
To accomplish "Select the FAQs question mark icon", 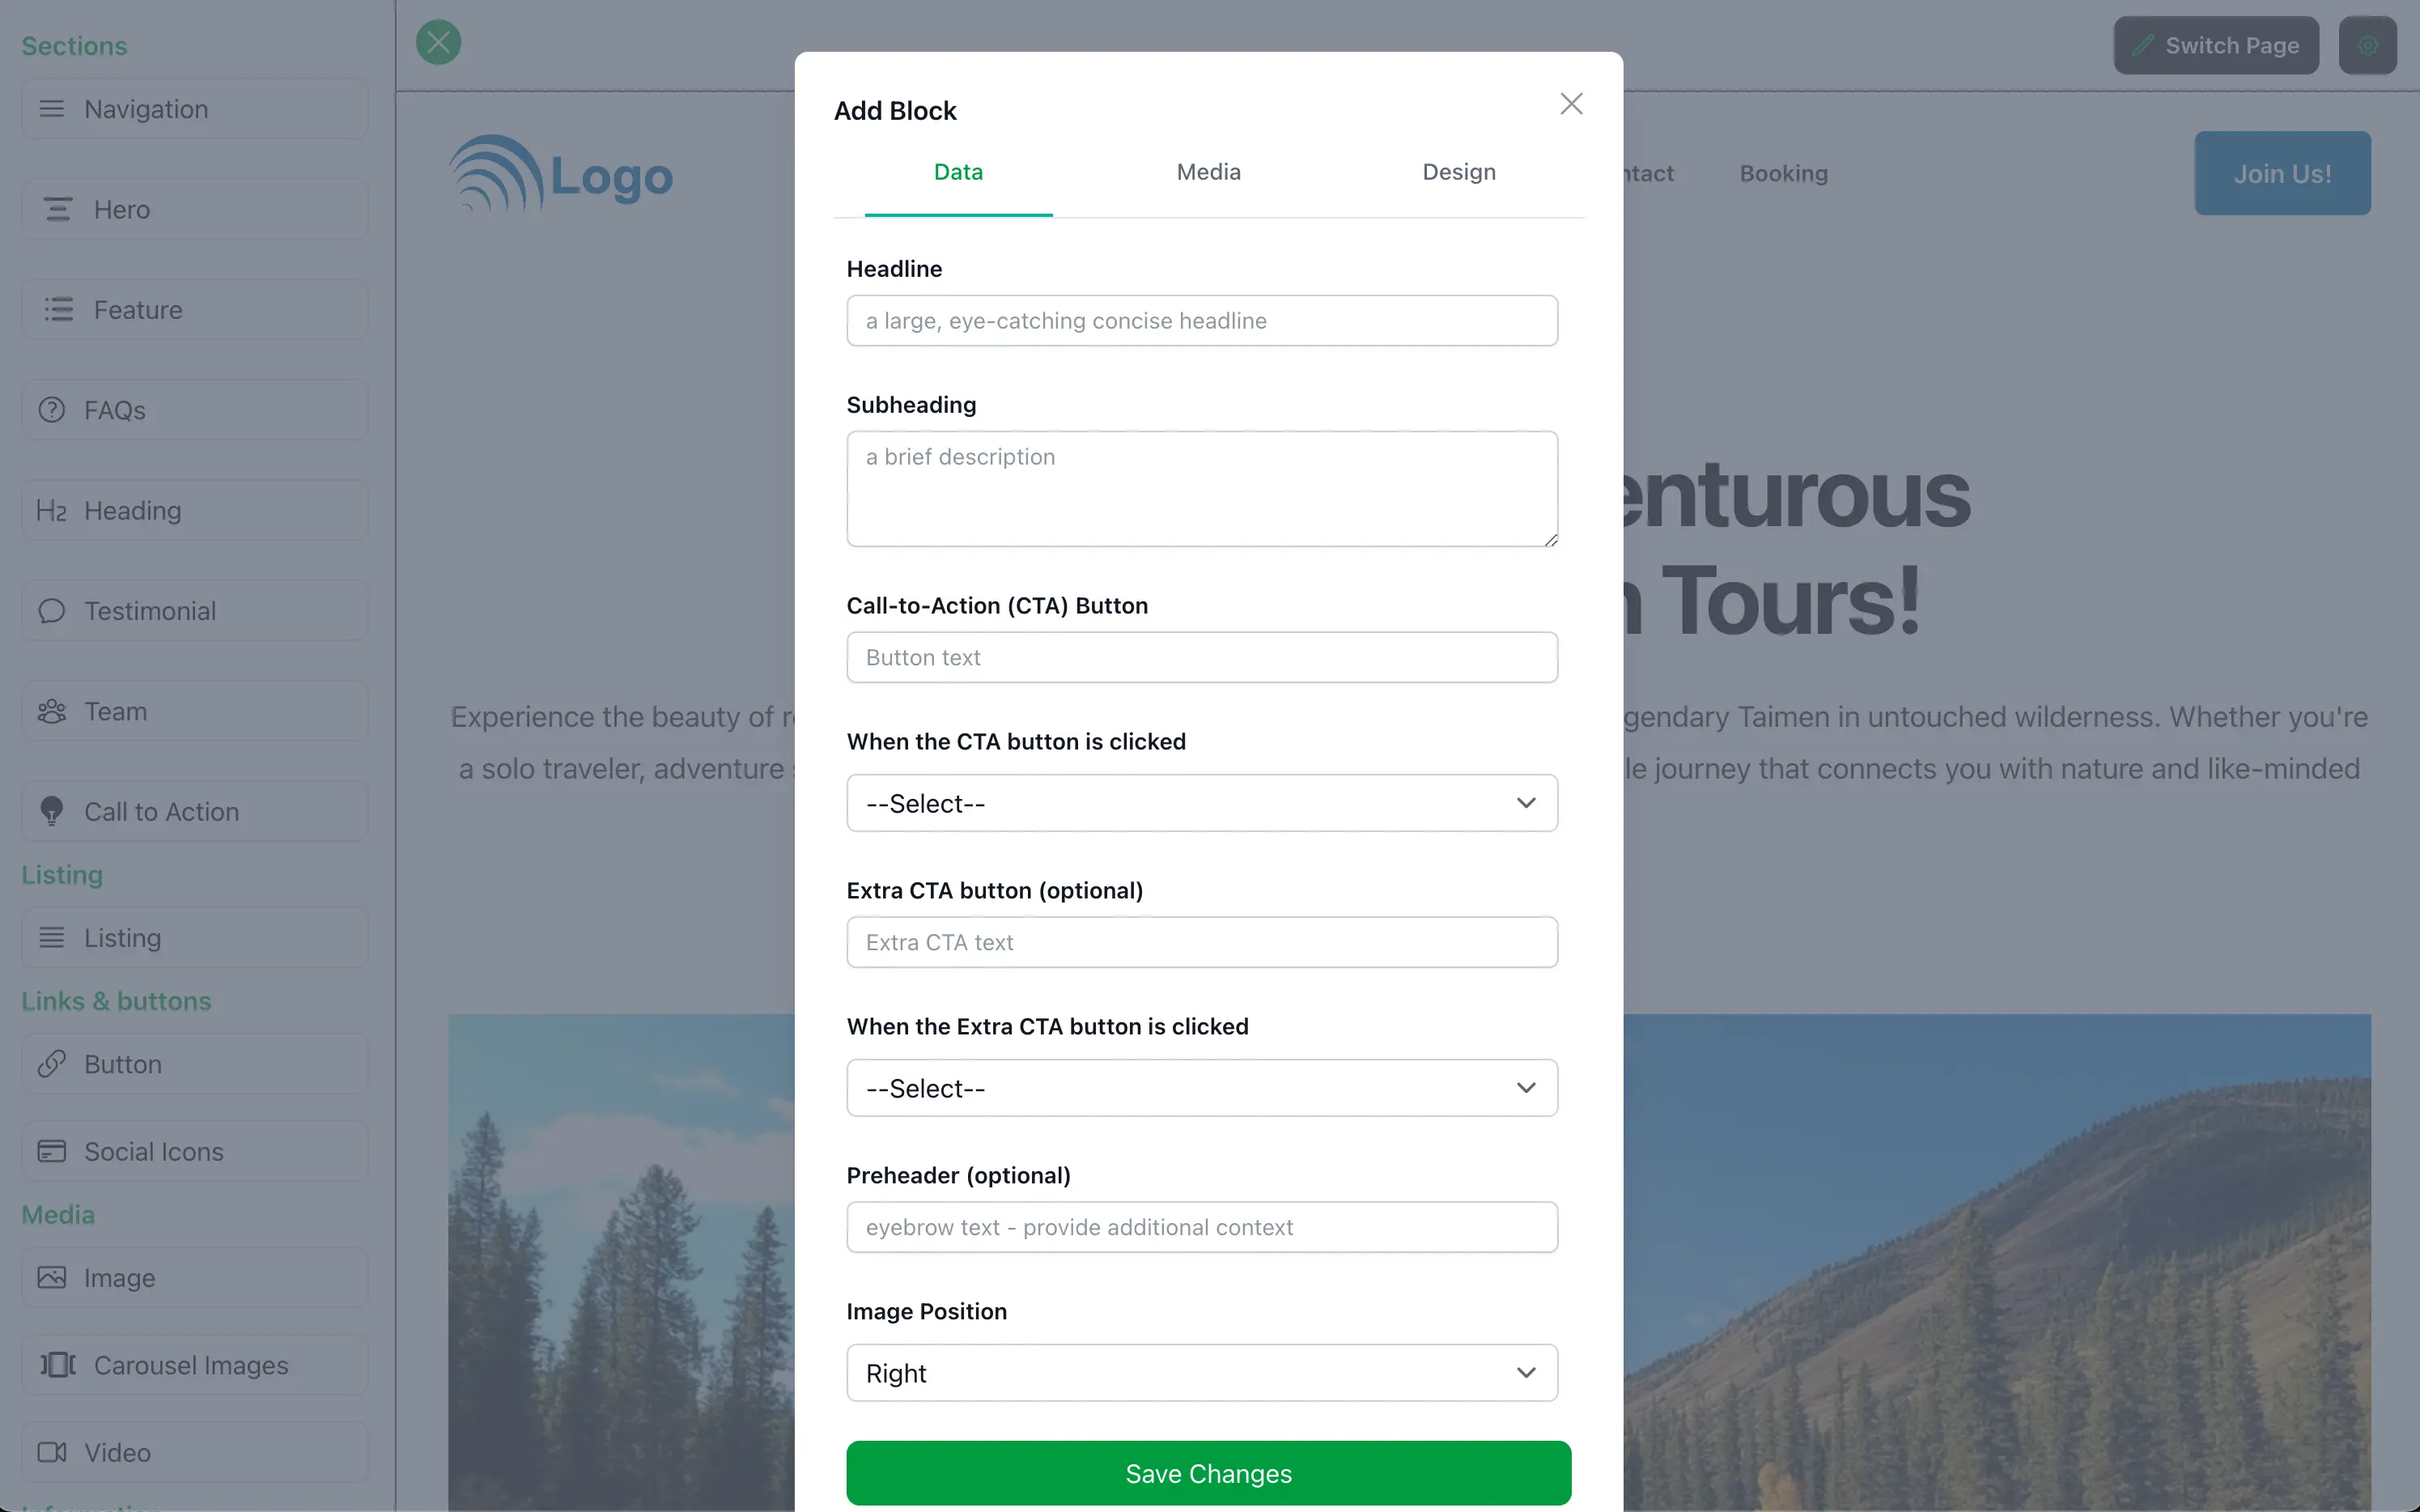I will point(52,410).
